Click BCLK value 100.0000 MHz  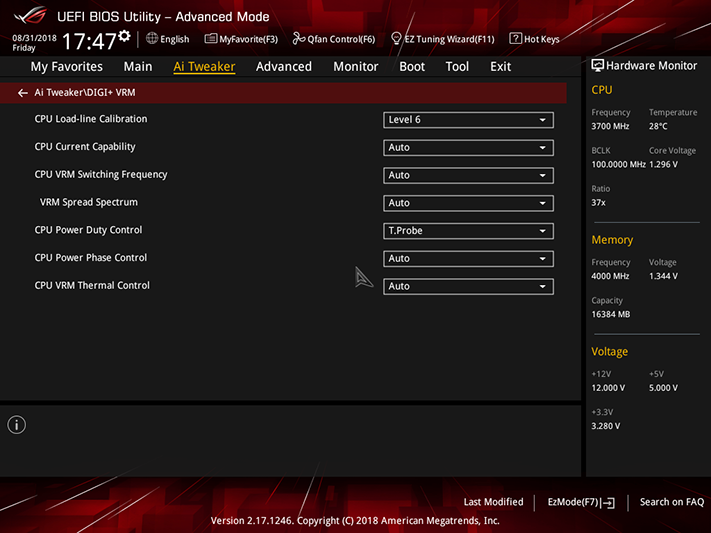[x=618, y=164]
